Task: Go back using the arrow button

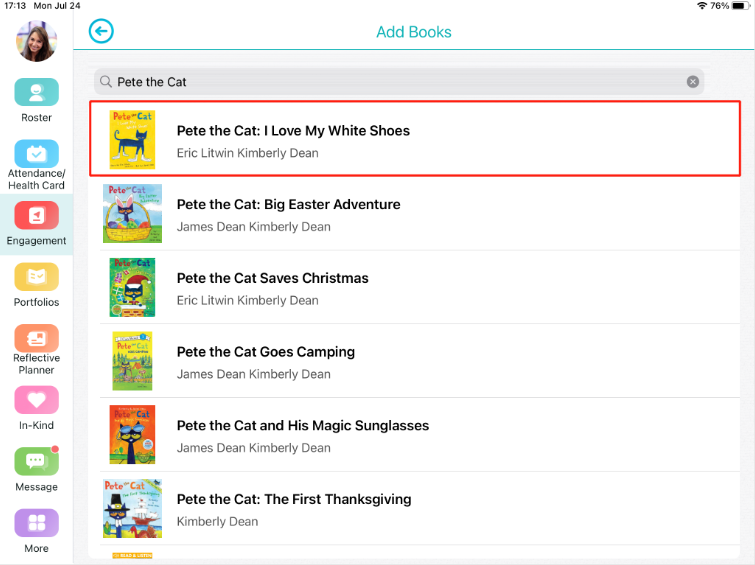Action: 101,31
